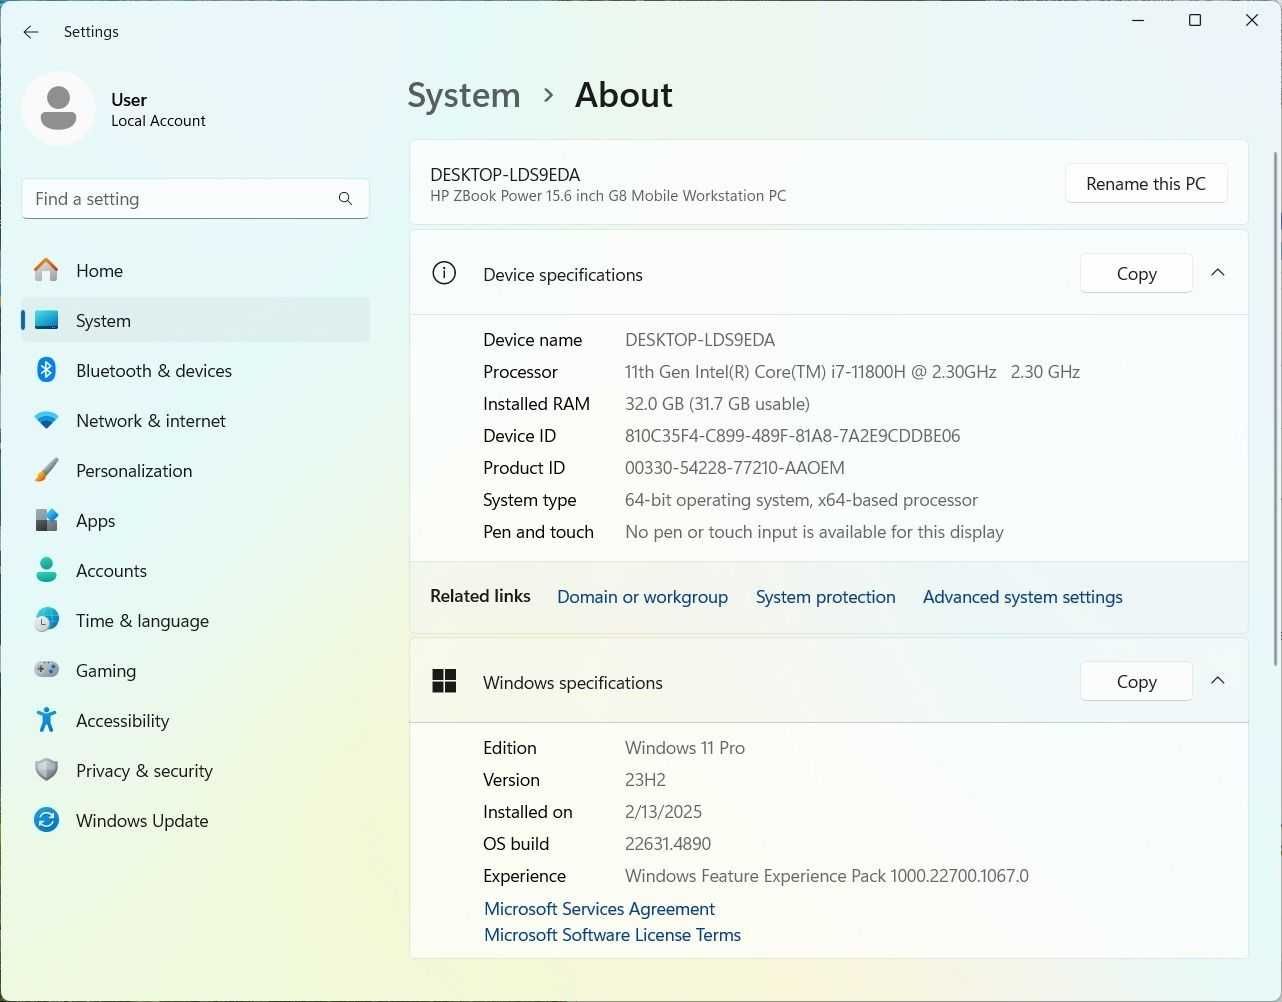Click the Device ID value text
This screenshot has height=1002, width=1282.
point(792,436)
